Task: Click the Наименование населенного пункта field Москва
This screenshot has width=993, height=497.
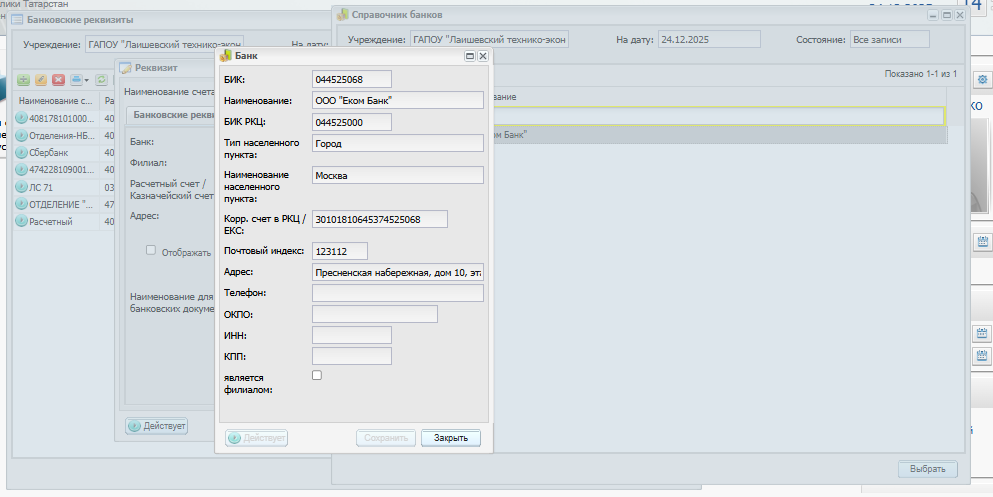Action: 398,175
